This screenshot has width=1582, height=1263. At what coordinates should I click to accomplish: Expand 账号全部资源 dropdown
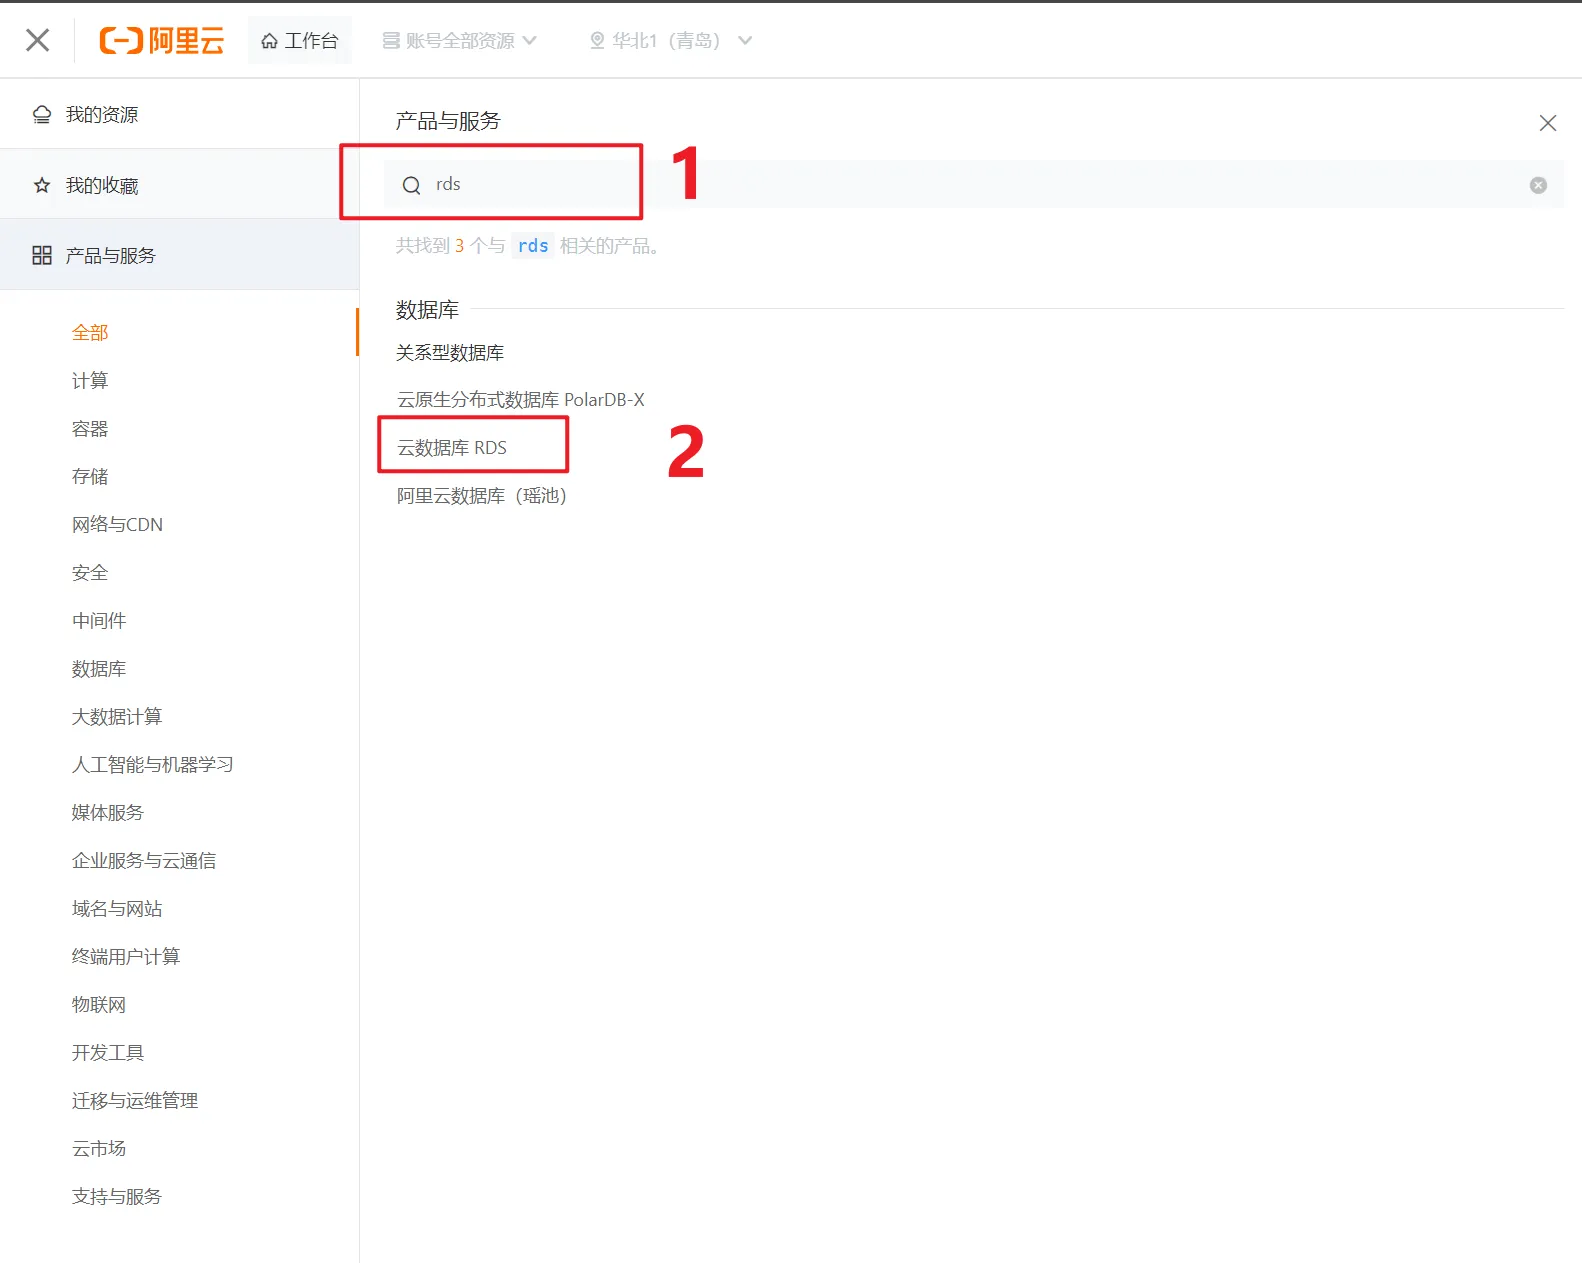point(460,41)
